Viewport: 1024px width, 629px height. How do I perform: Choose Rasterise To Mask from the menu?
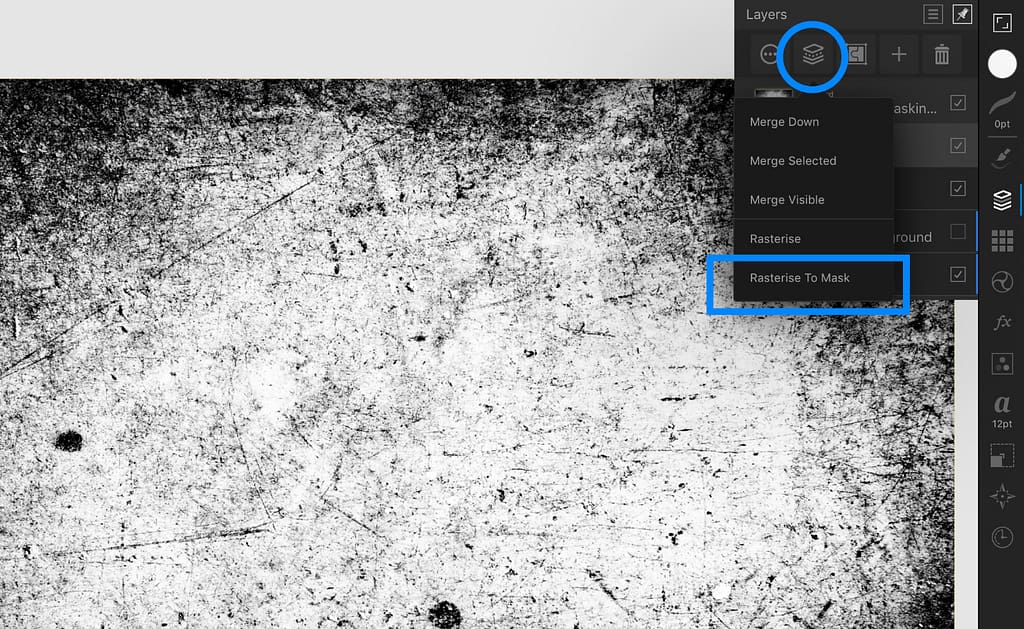pyautogui.click(x=800, y=278)
